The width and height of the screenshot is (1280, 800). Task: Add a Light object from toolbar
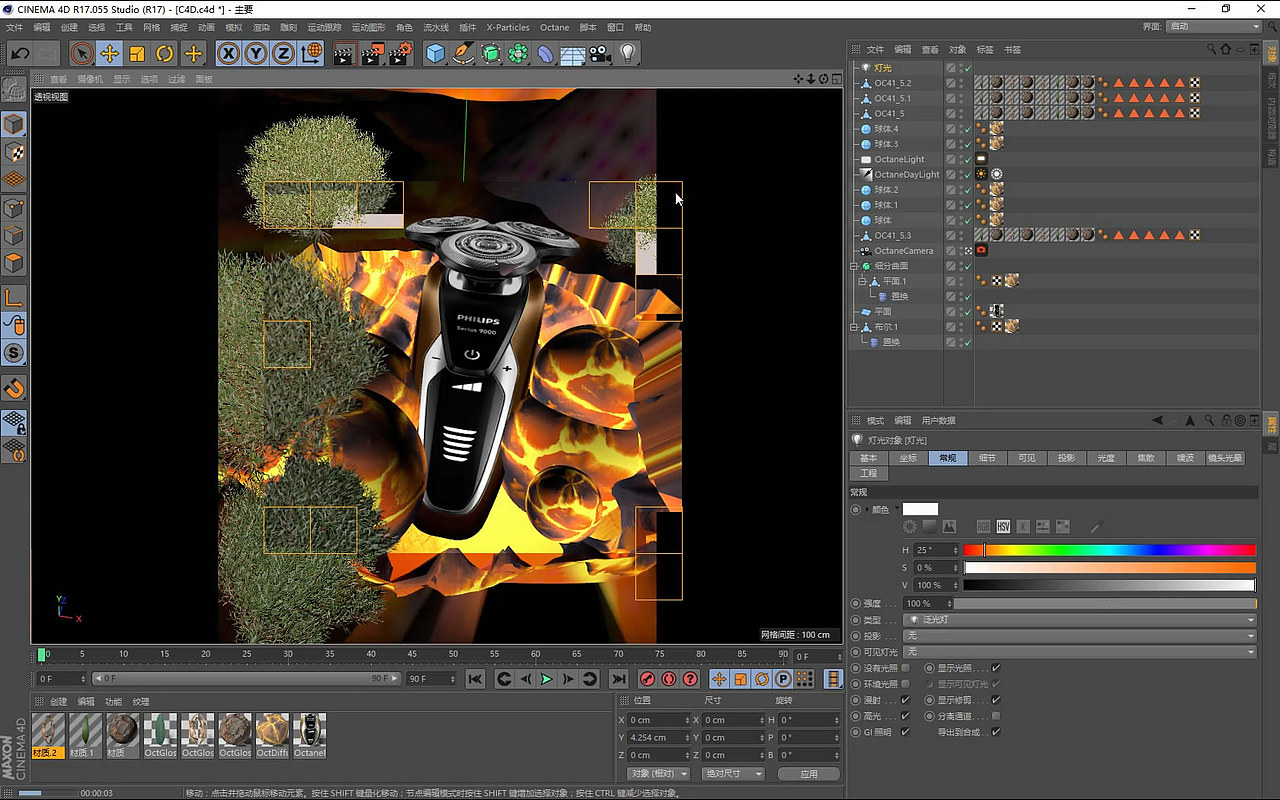coord(628,53)
